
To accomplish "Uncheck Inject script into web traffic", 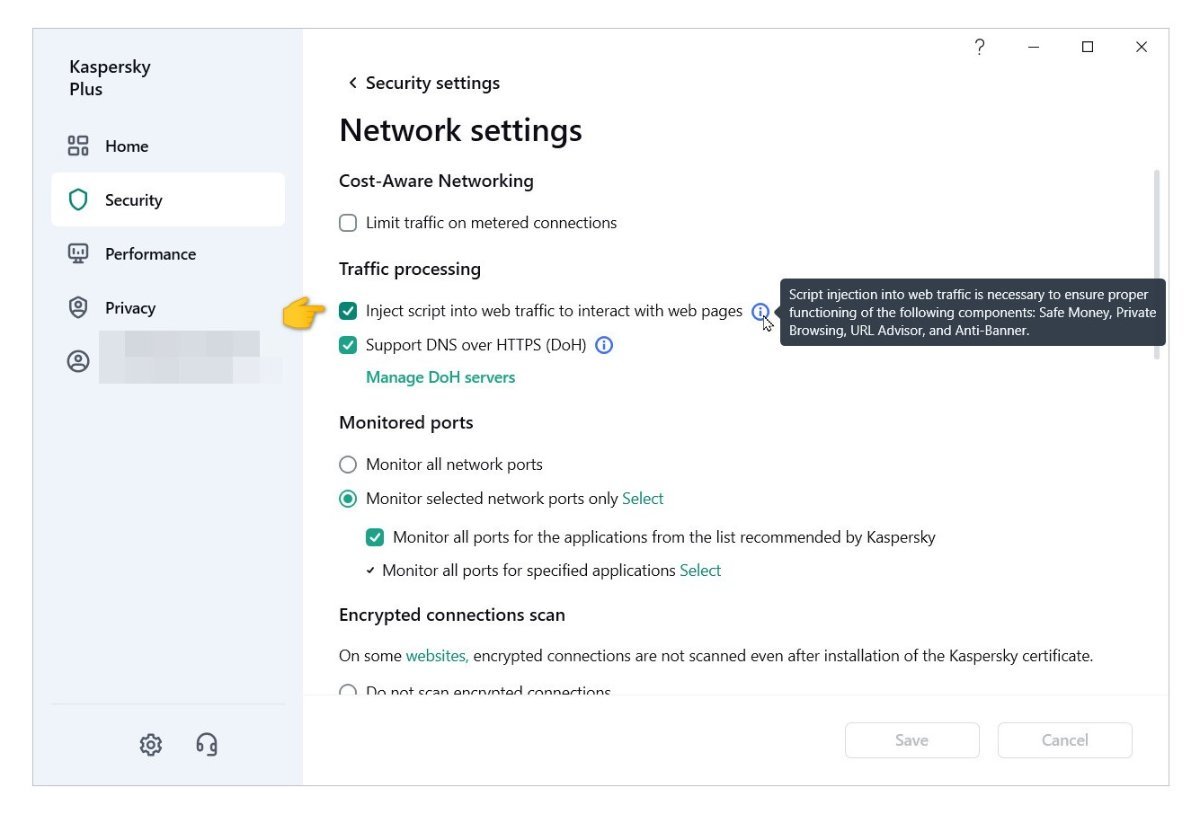I will point(348,311).
